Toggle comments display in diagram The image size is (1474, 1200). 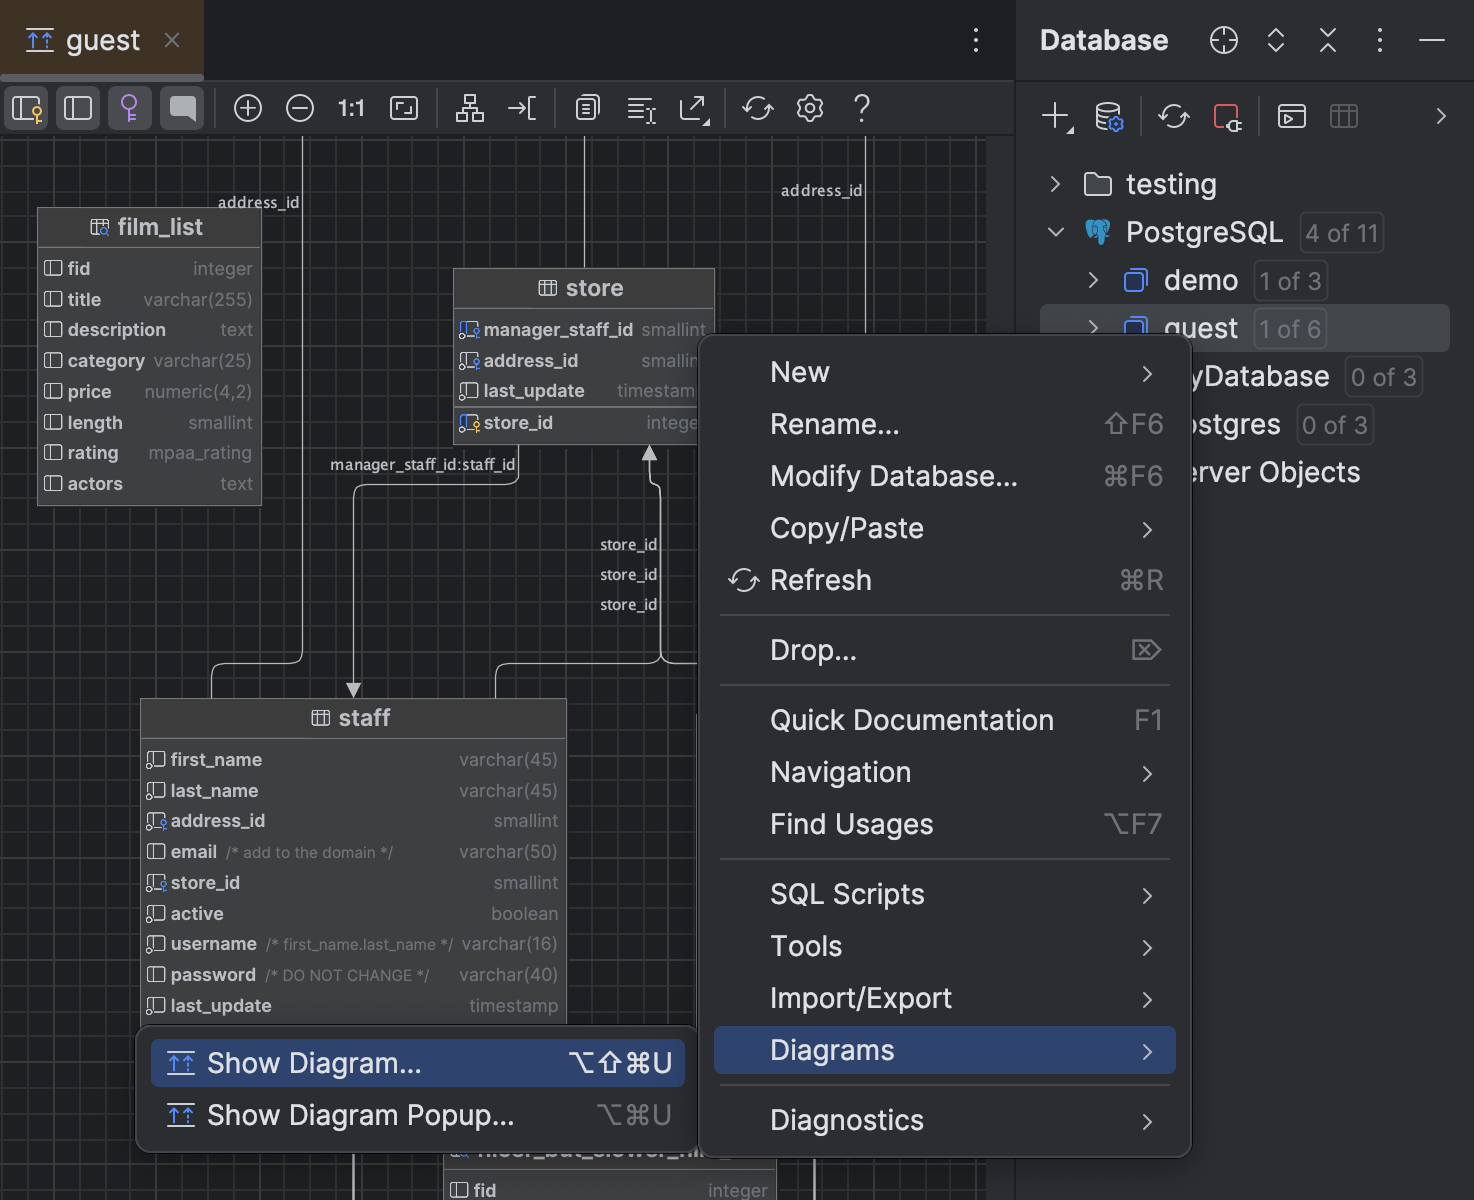[181, 108]
